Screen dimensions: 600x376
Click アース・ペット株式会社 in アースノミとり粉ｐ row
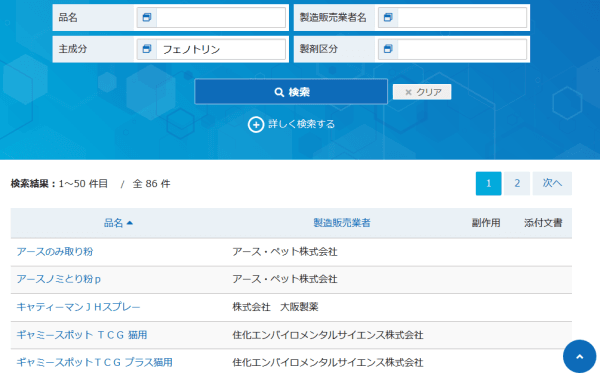(x=285, y=279)
